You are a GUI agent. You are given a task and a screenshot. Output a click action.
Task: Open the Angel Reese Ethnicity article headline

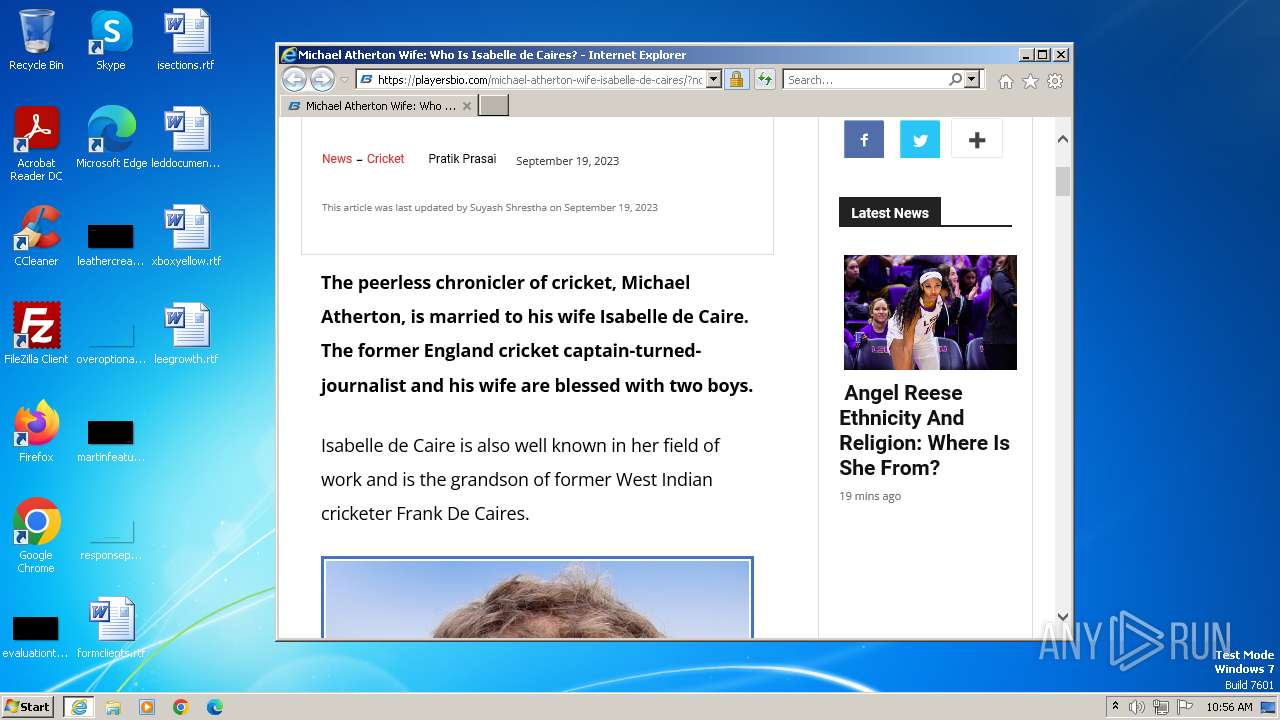click(924, 430)
